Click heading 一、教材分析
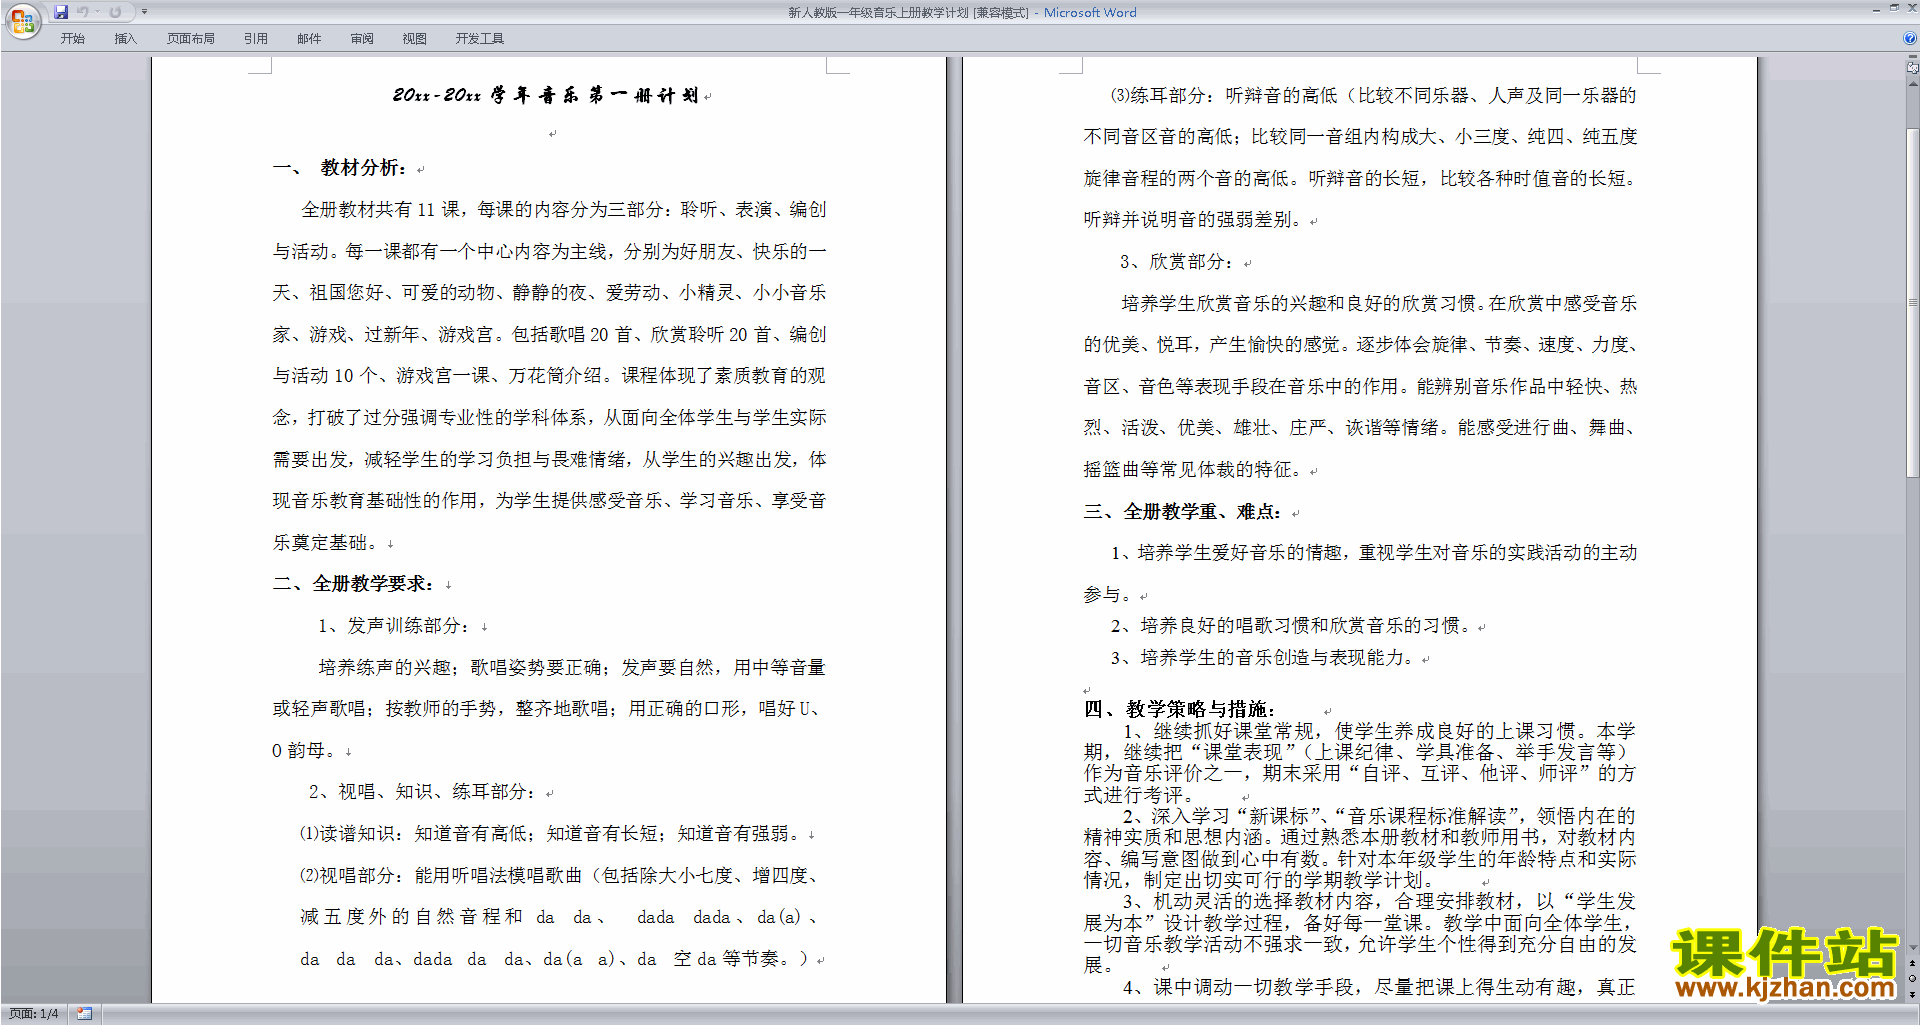This screenshot has width=1920, height=1025. pos(340,168)
